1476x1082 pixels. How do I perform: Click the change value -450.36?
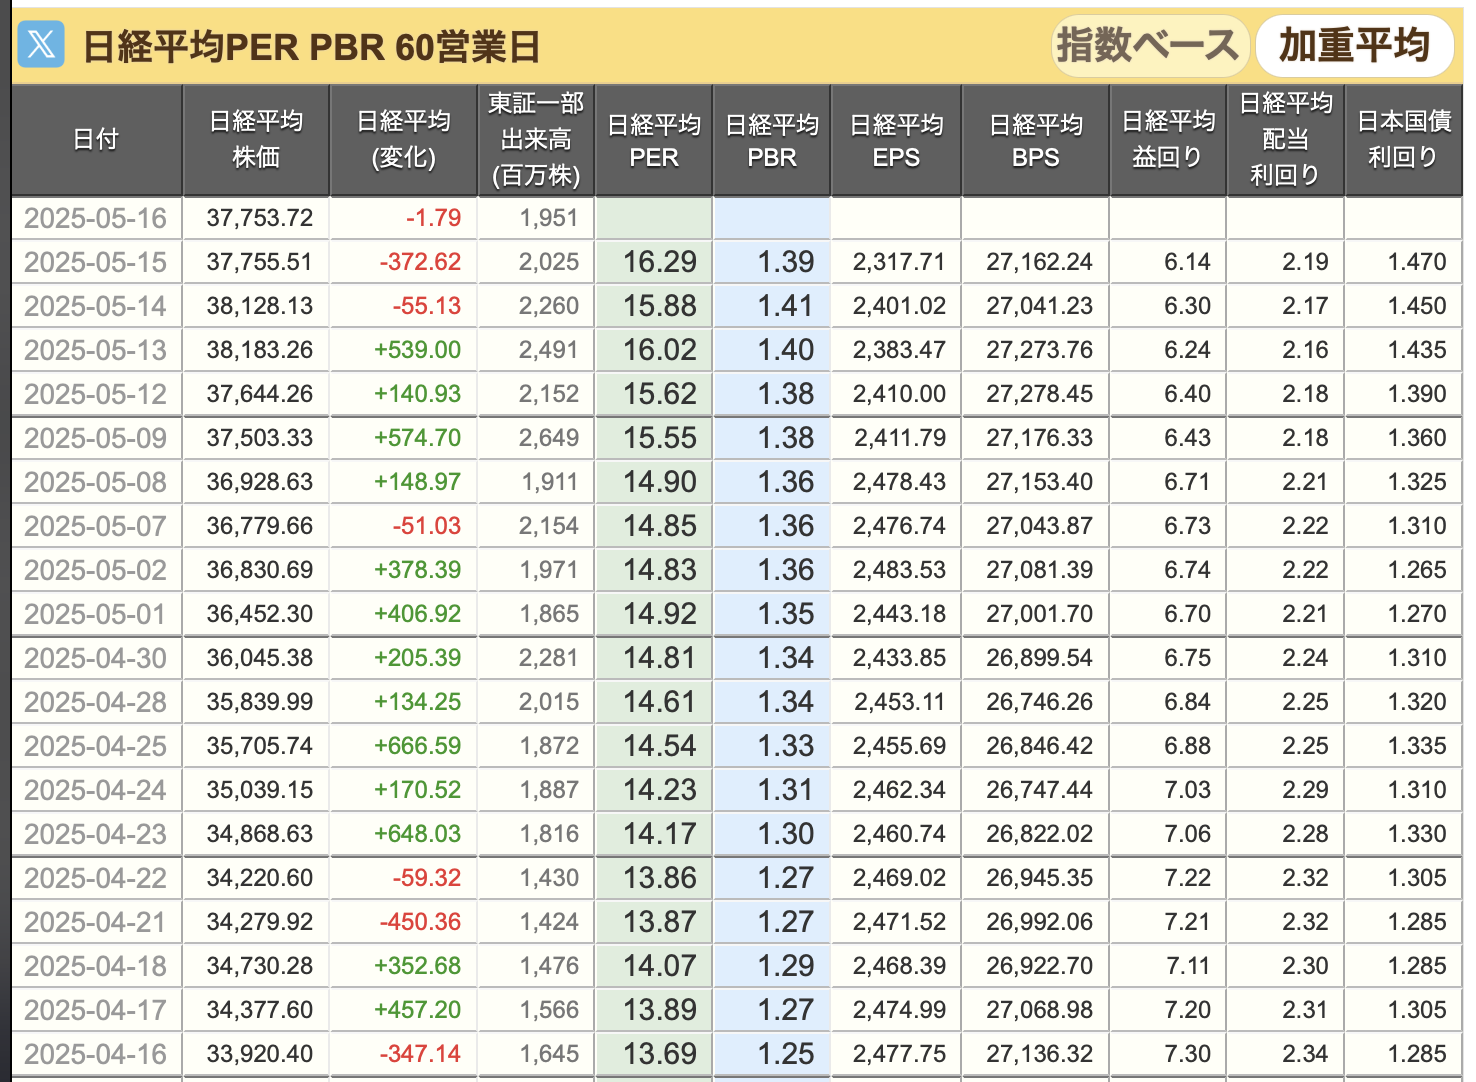pos(420,922)
